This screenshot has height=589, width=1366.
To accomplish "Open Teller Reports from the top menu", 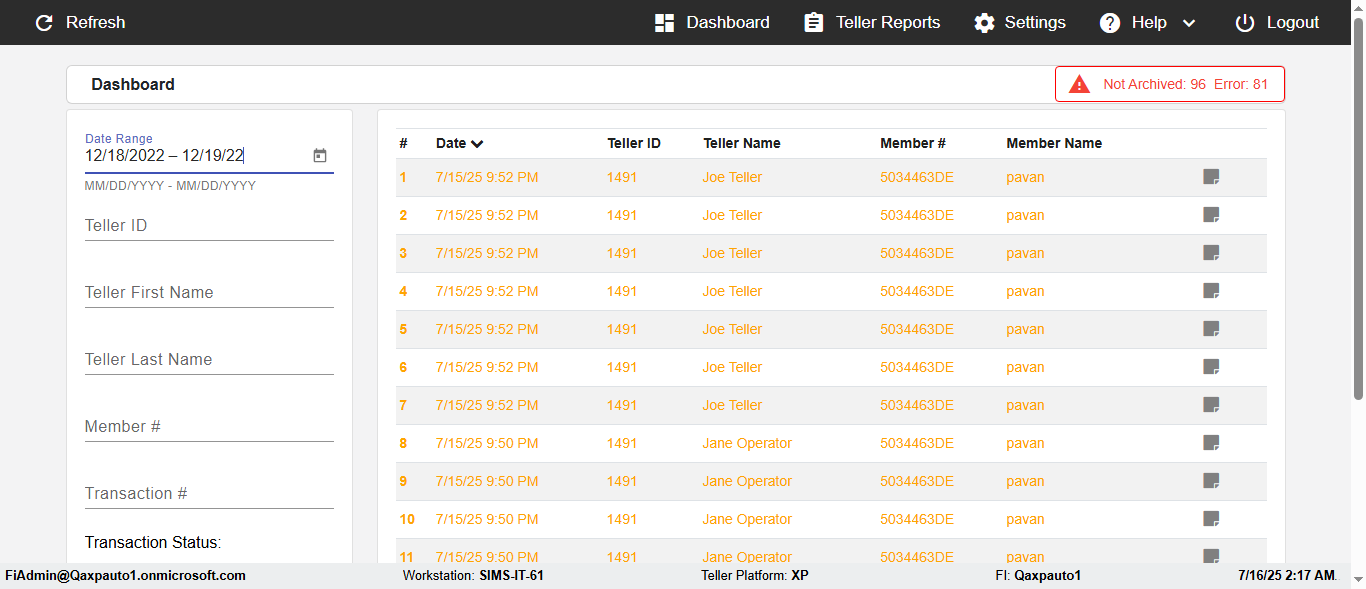I will [873, 23].
